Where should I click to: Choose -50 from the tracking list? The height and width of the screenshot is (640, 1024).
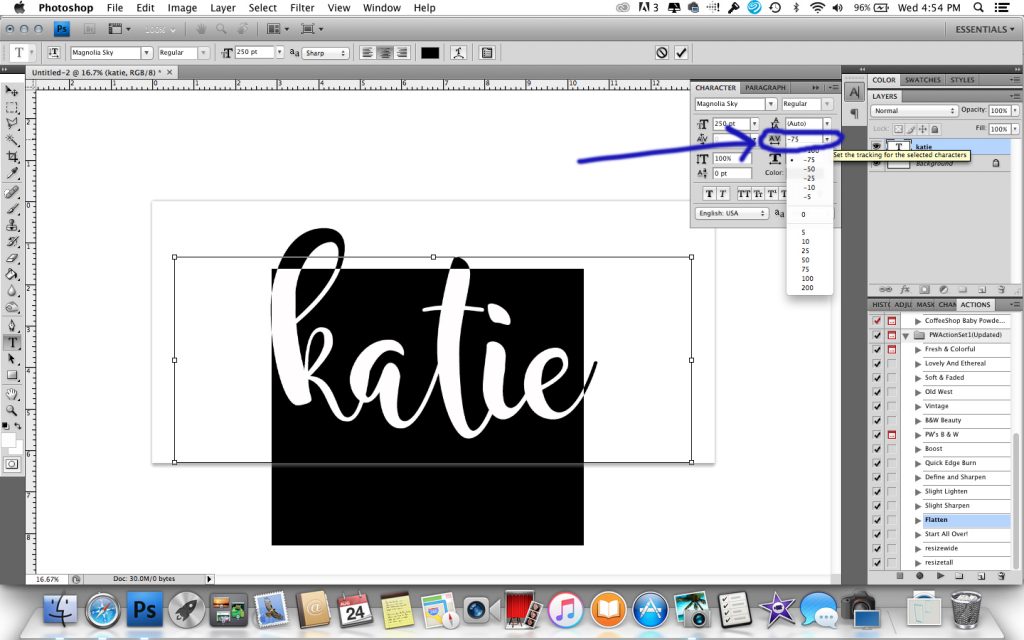pyautogui.click(x=809, y=169)
